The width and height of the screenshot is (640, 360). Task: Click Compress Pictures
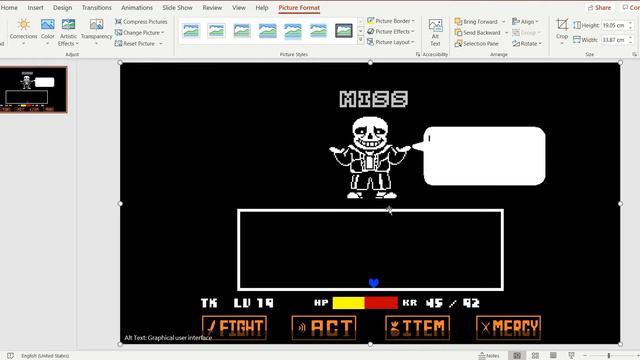point(141,22)
